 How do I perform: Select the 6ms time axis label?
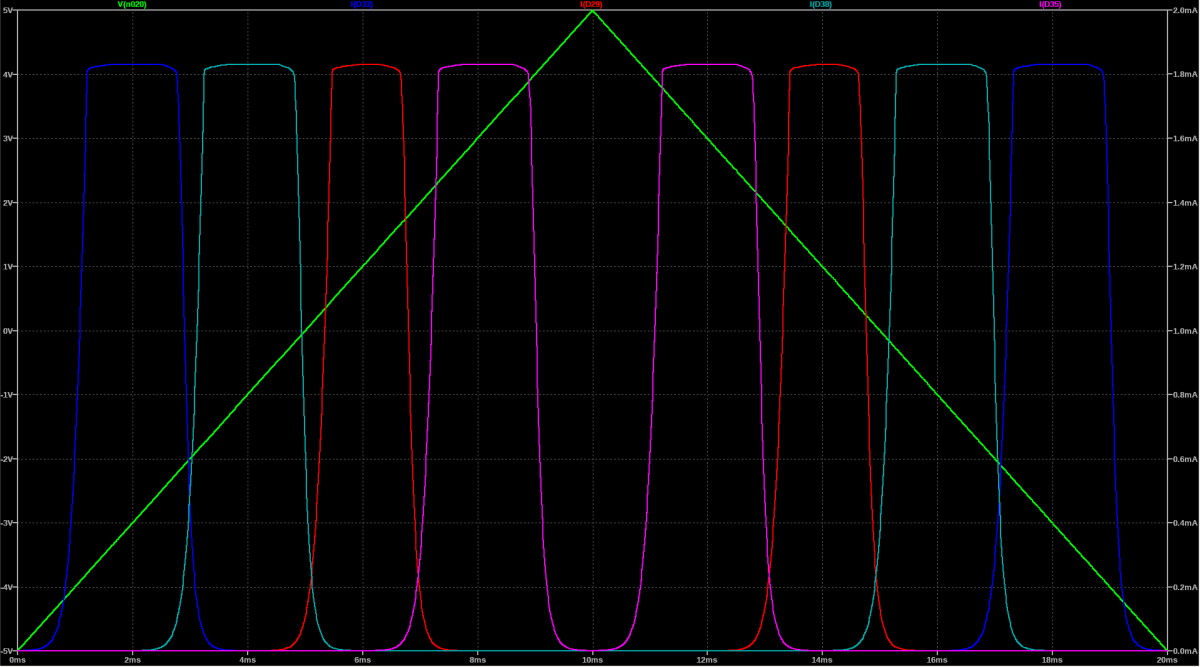[x=363, y=660]
